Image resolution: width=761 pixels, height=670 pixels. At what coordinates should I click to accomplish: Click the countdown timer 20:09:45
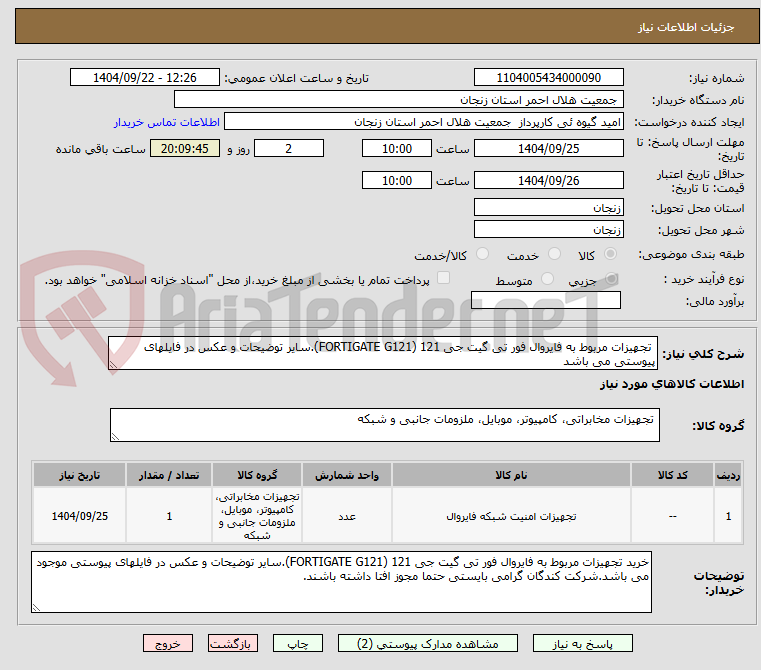pos(184,148)
